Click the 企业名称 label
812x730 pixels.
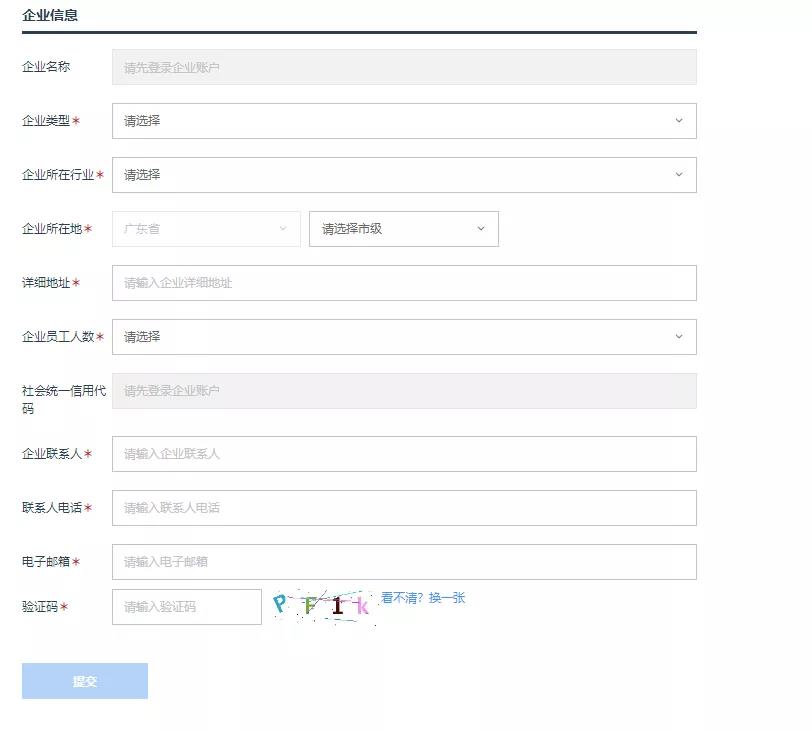point(46,66)
